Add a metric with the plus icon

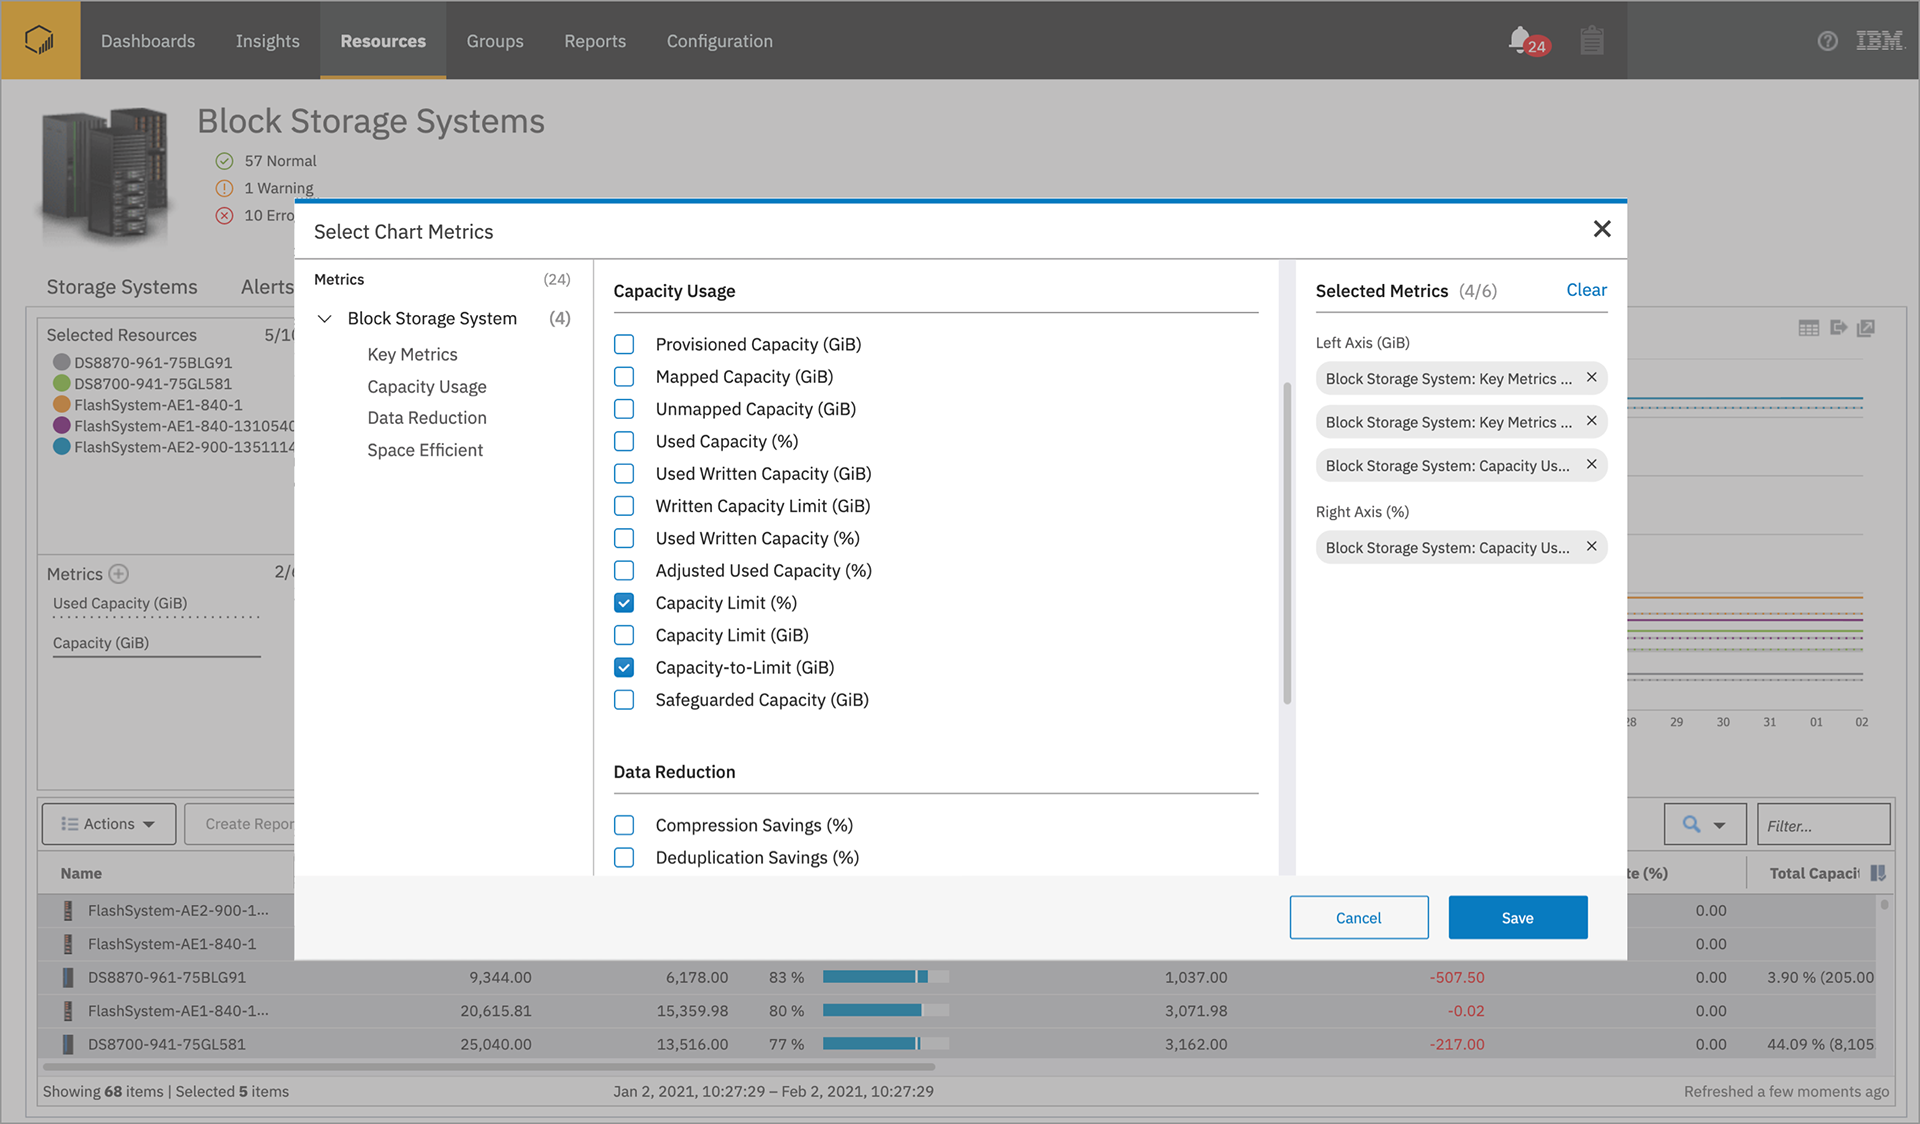(x=119, y=574)
